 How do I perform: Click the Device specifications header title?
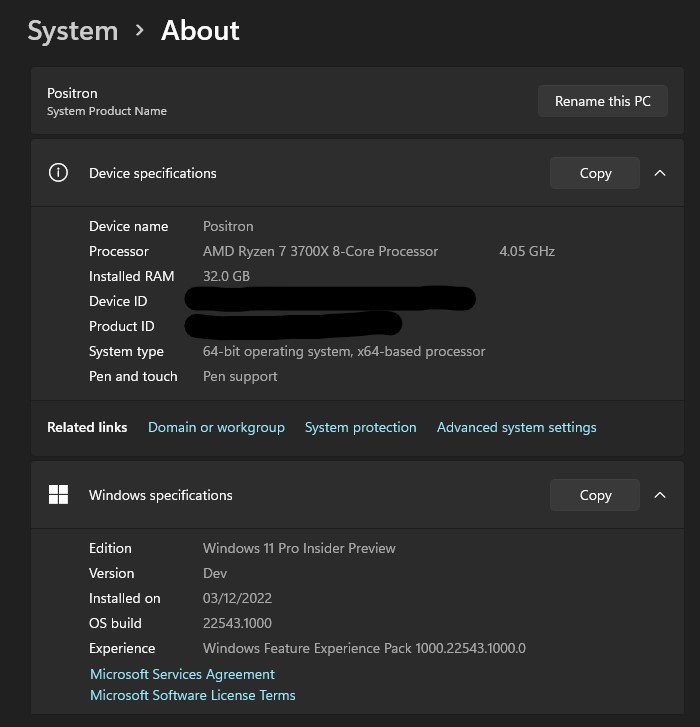point(152,173)
